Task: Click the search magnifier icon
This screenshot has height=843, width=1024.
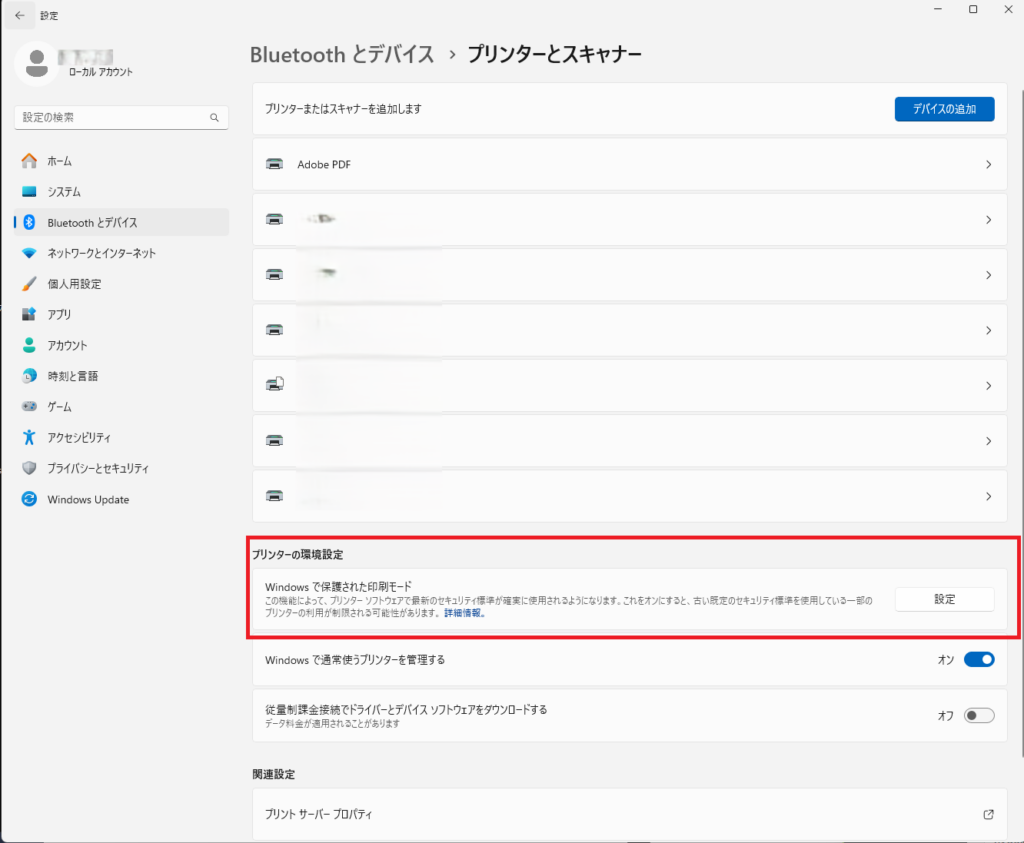Action: pyautogui.click(x=214, y=118)
